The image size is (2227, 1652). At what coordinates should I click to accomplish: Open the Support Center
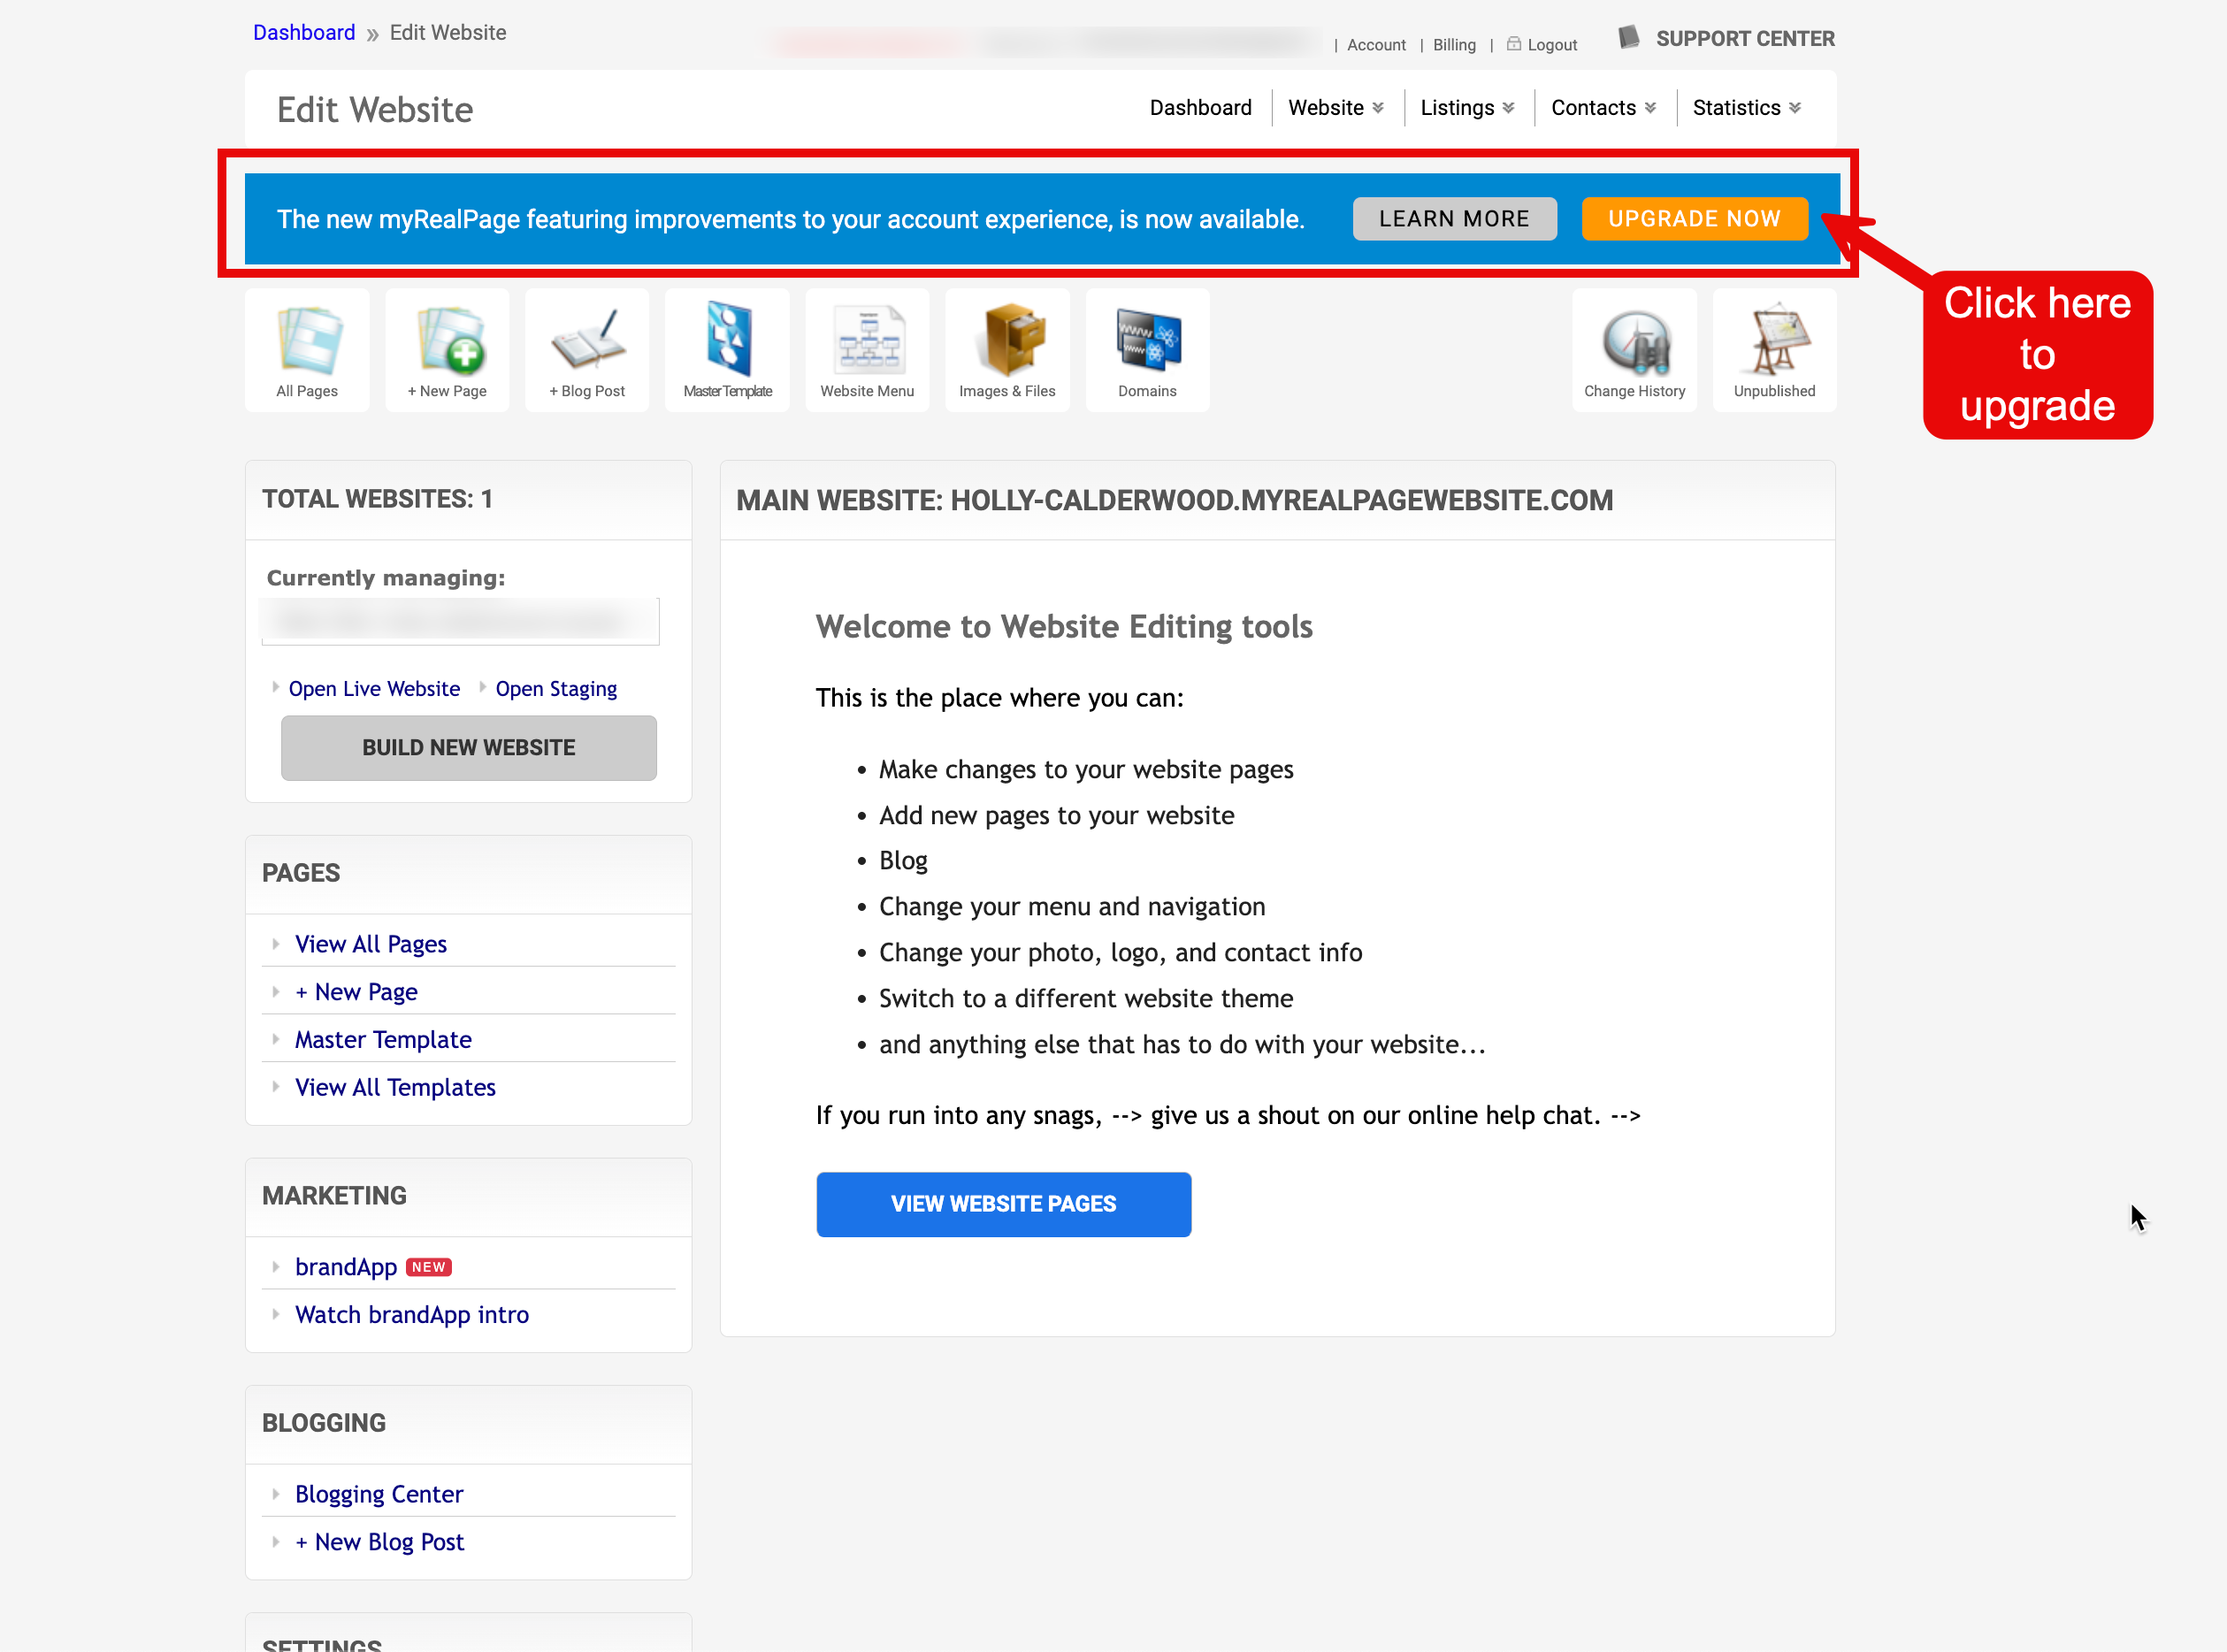[x=1745, y=38]
